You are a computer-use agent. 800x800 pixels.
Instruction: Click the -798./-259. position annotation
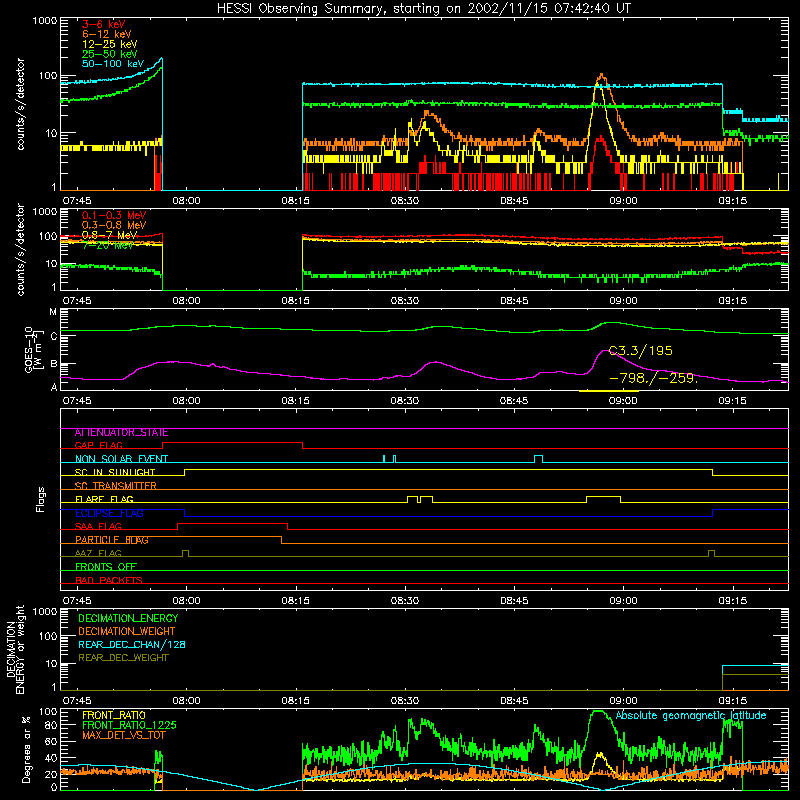[x=654, y=379]
